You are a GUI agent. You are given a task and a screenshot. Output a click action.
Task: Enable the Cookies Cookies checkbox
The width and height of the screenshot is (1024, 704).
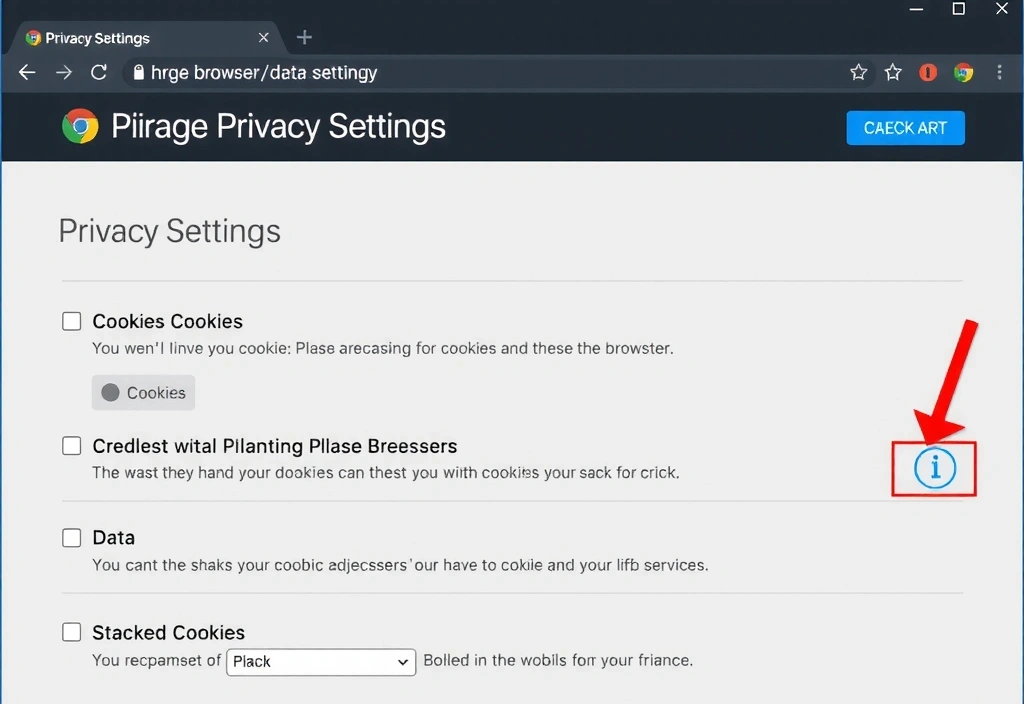[71, 321]
